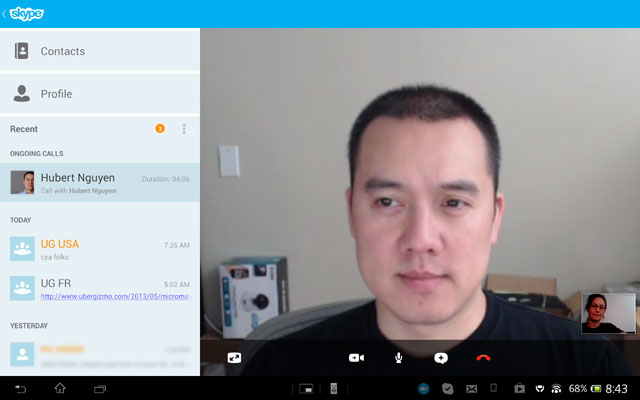640x400 pixels.
Task: Tap the mail notification icon in status bar
Action: [x=471, y=388]
